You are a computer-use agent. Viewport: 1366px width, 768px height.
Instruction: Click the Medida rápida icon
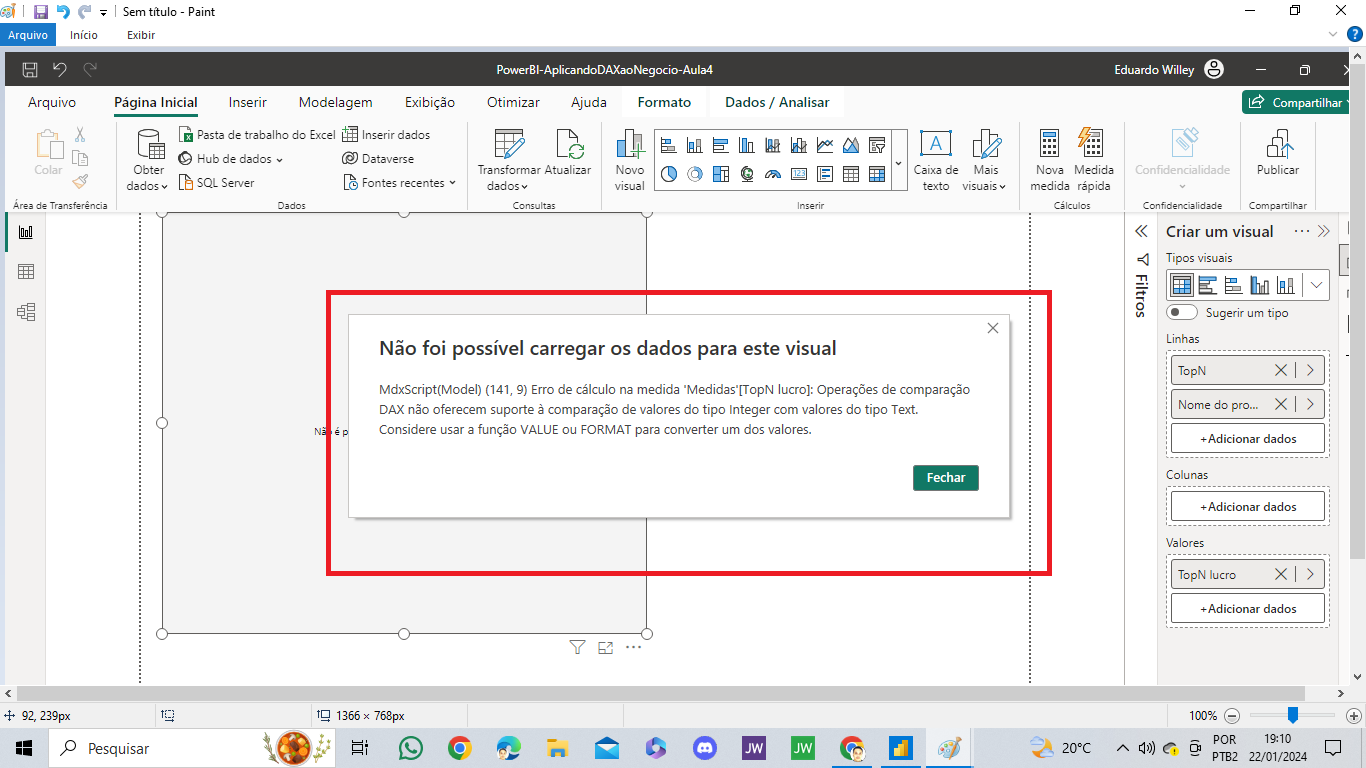(1091, 144)
